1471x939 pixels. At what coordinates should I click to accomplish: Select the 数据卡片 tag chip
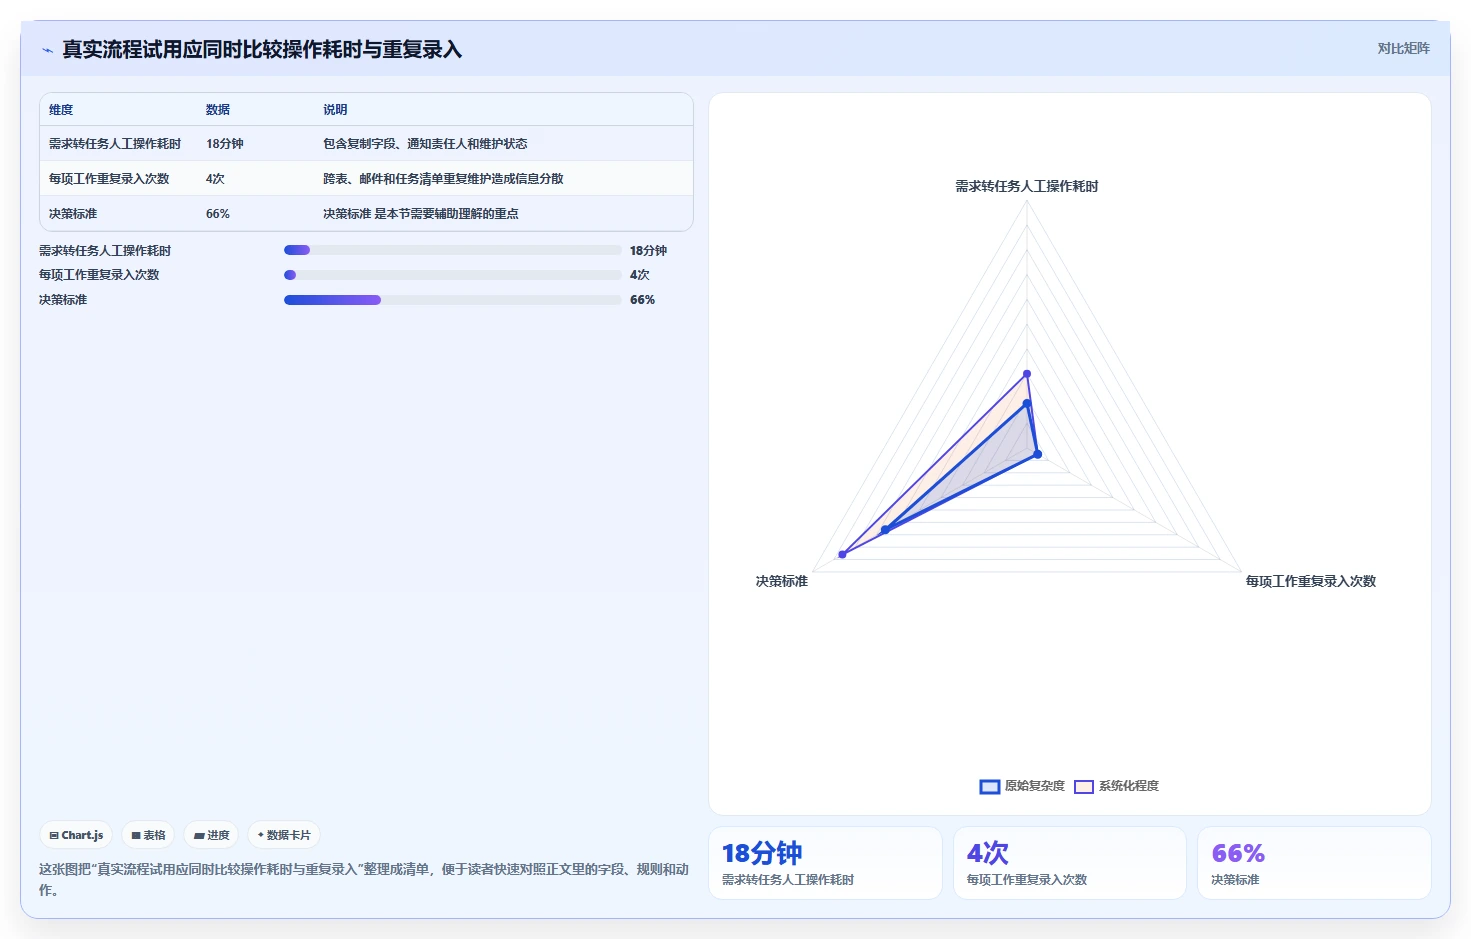(284, 835)
